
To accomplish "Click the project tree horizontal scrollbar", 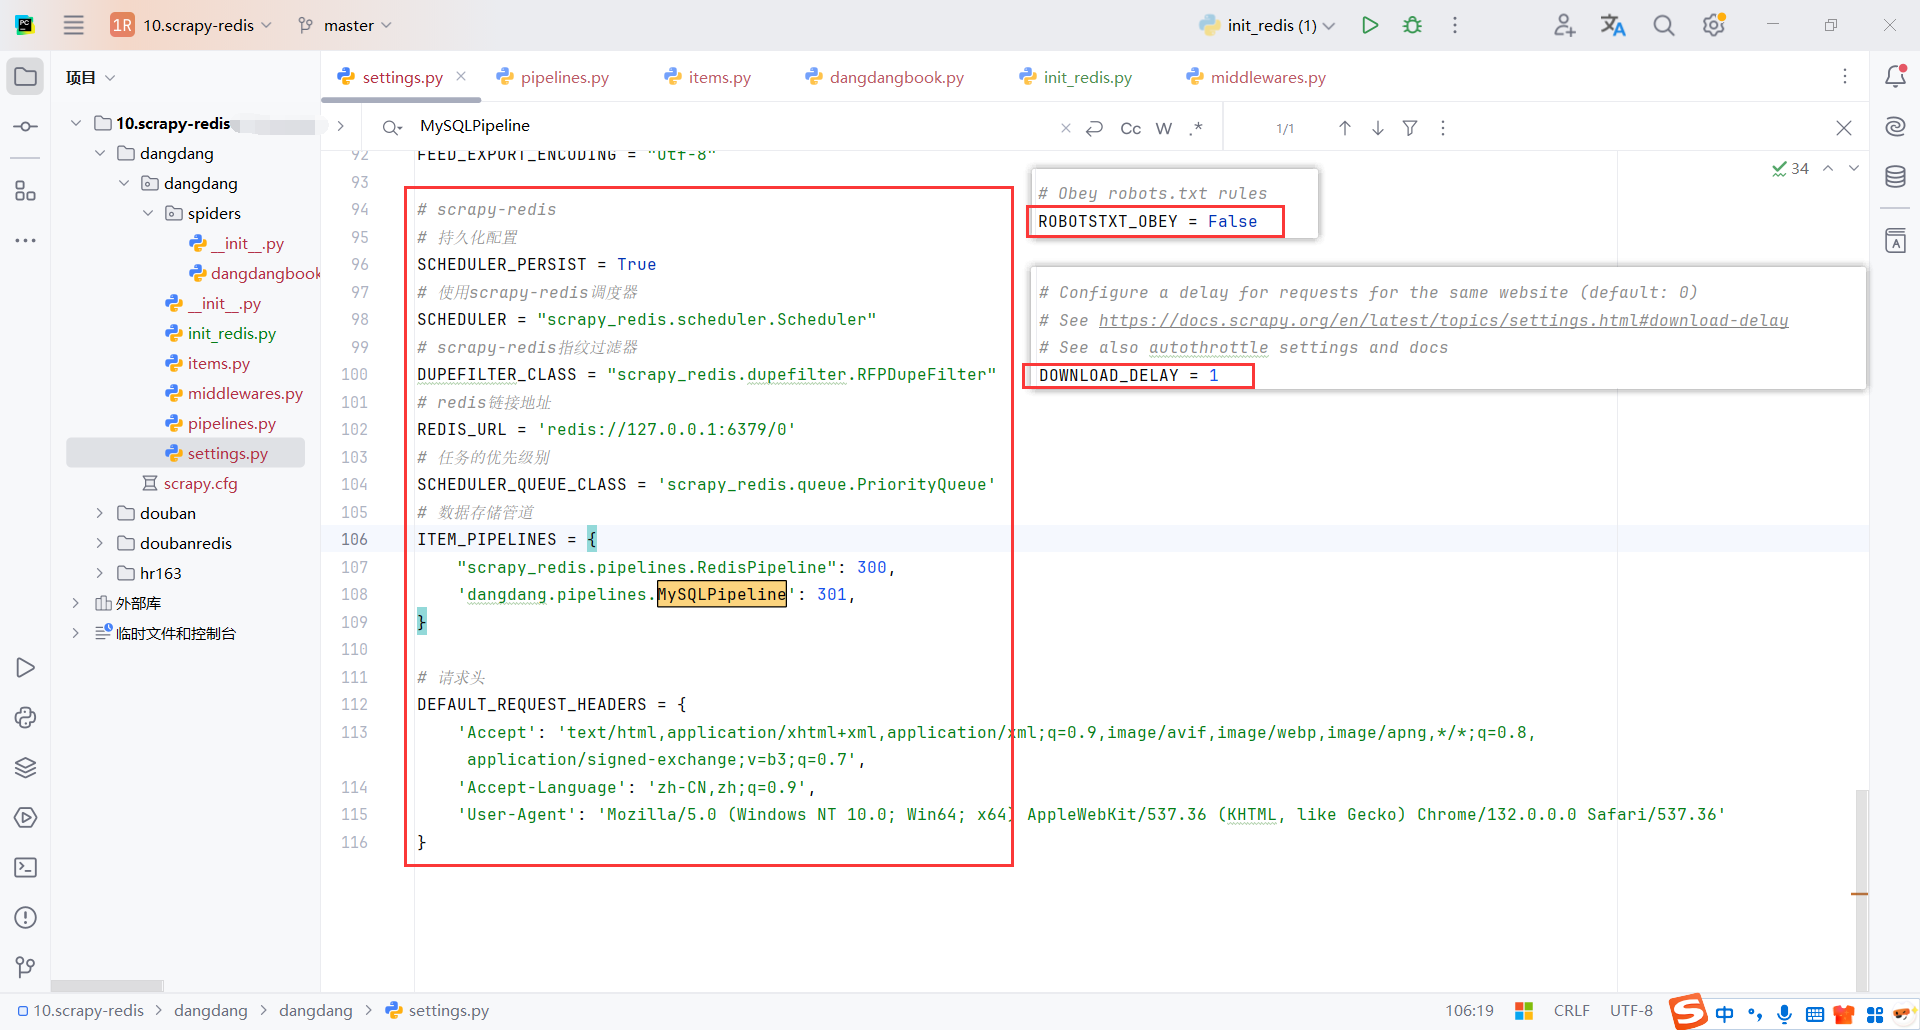I will (107, 986).
